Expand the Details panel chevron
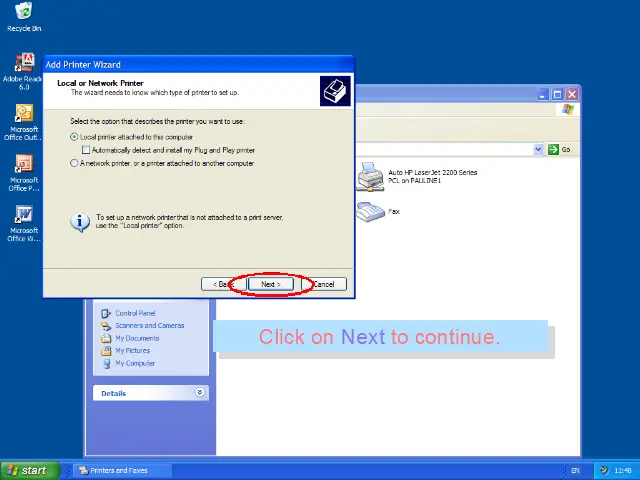Viewport: 640px width, 480px height. [x=200, y=392]
